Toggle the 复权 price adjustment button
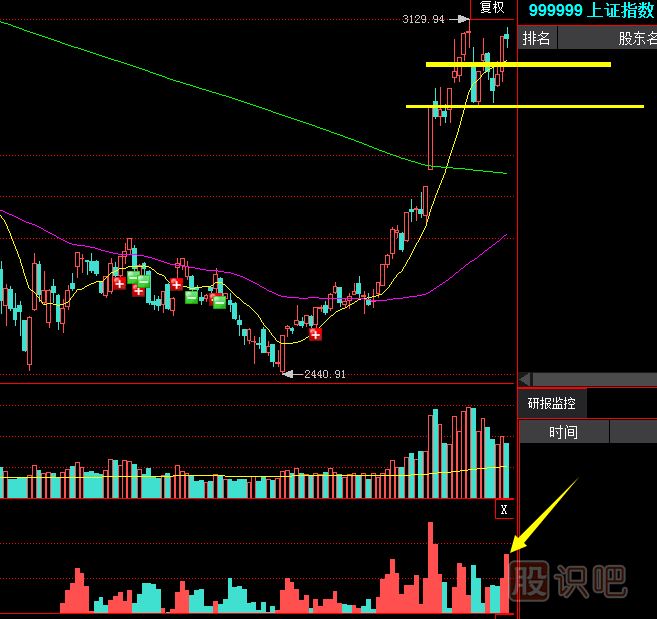657x619 pixels. click(x=492, y=8)
